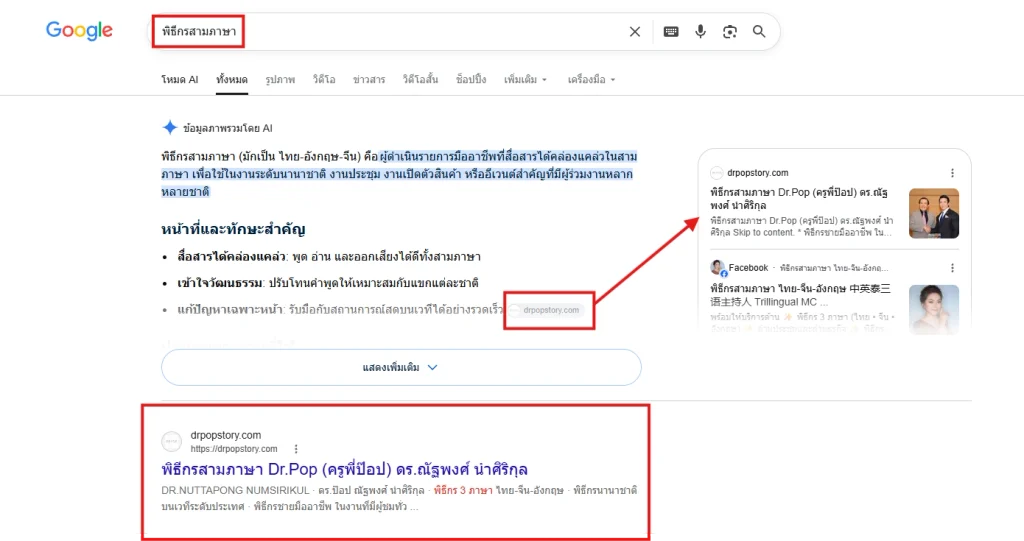Open the ข่าวสาร news tab
The image size is (1024, 541).
[x=369, y=80]
